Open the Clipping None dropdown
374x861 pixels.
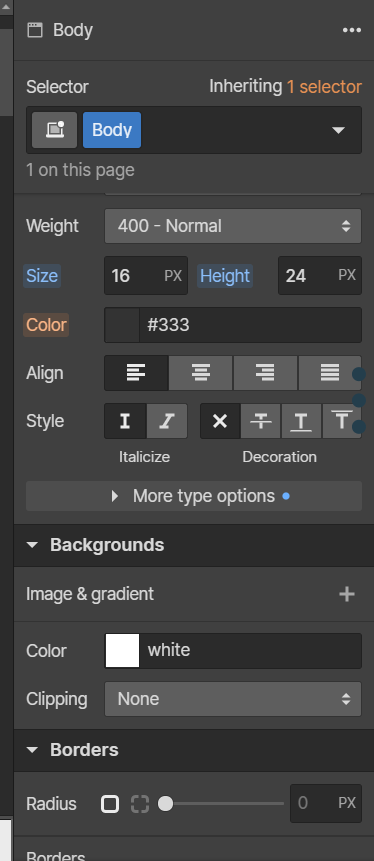233,699
